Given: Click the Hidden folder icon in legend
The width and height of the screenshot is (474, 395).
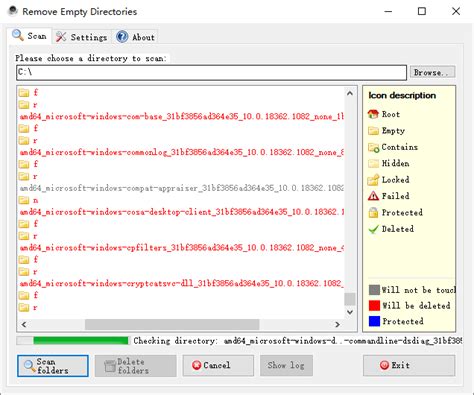Looking at the screenshot, I should click(373, 163).
